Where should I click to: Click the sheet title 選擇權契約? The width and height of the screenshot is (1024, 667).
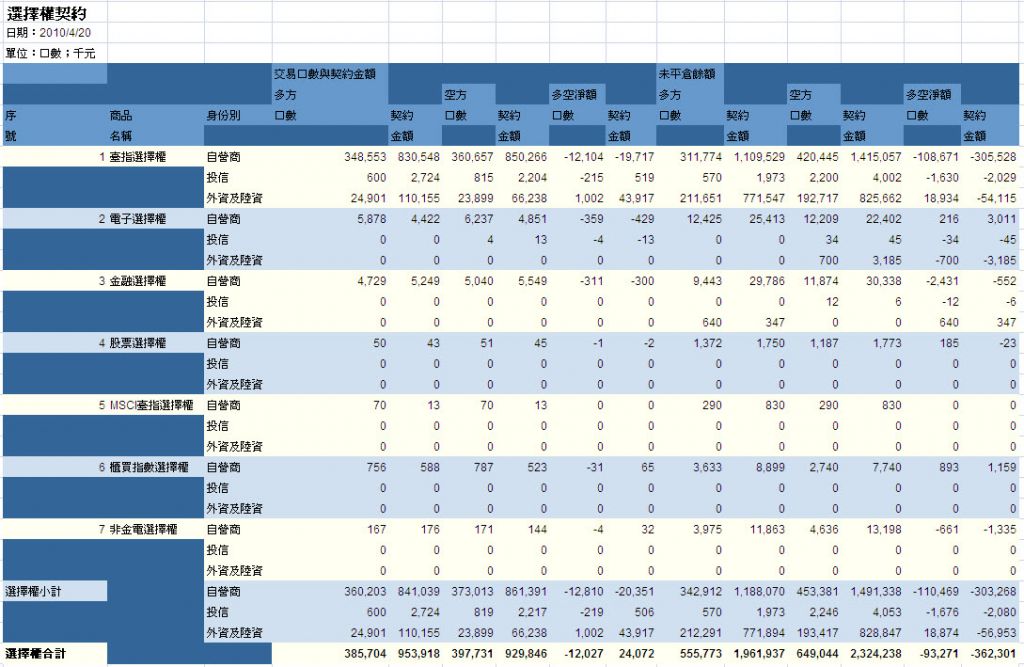[x=46, y=13]
